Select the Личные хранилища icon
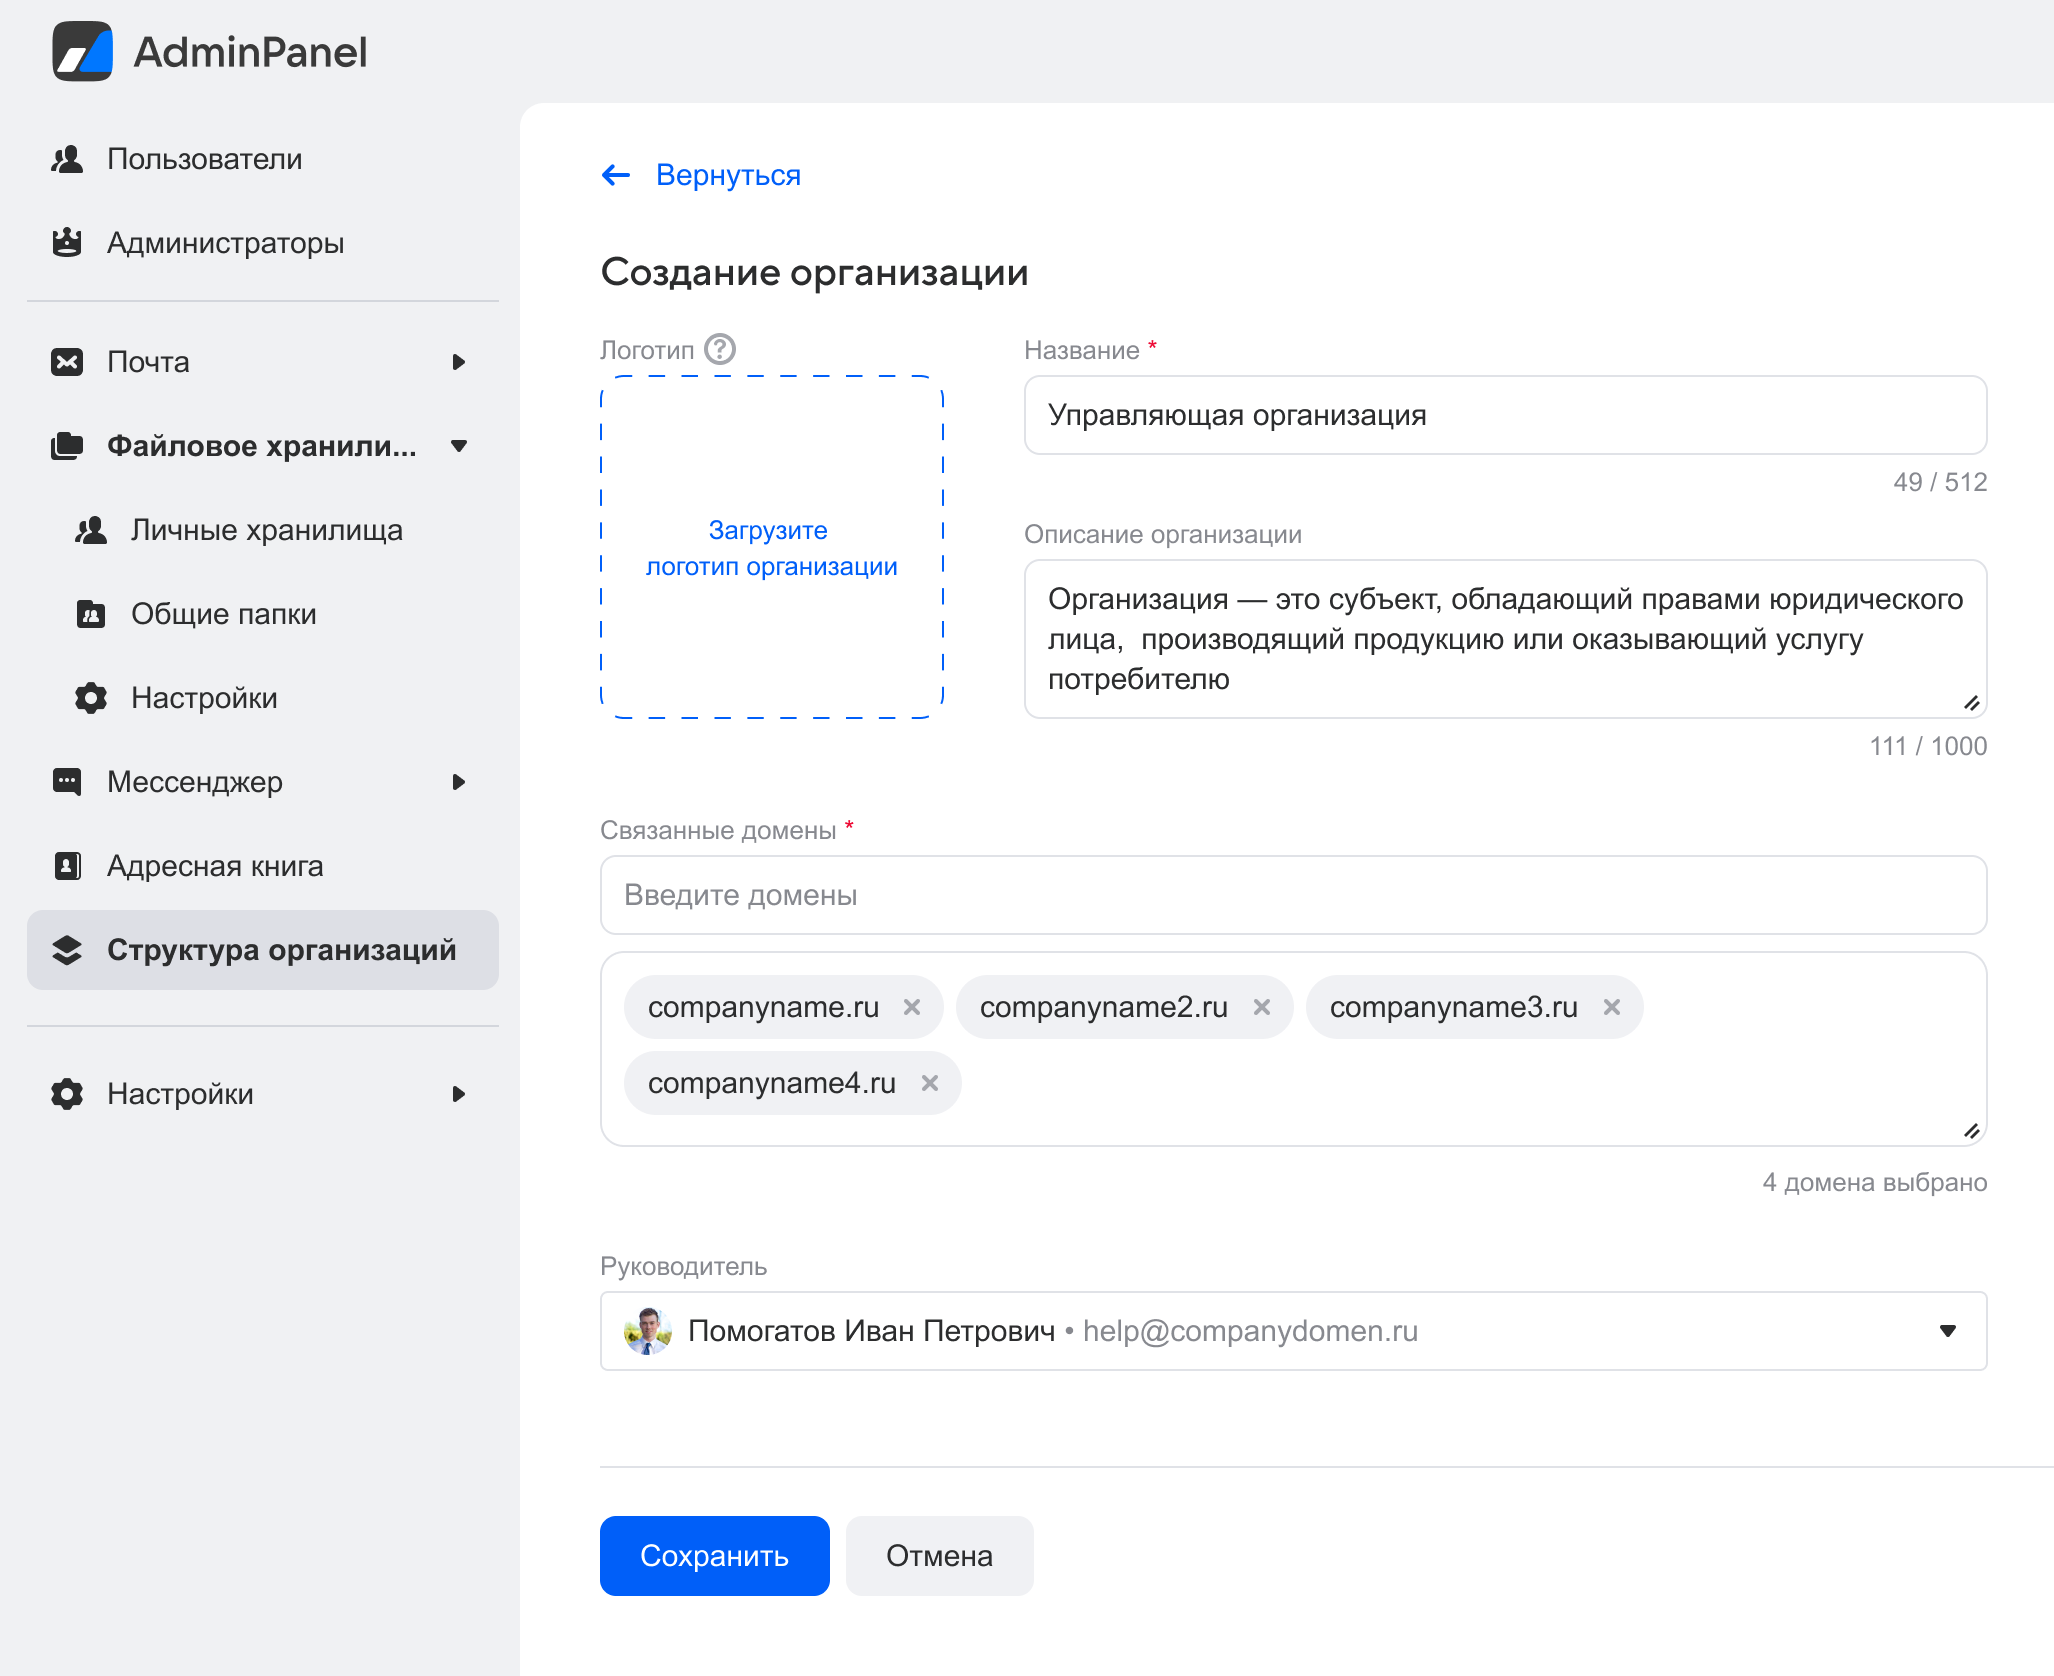Viewport: 2054px width, 1676px height. click(x=91, y=530)
